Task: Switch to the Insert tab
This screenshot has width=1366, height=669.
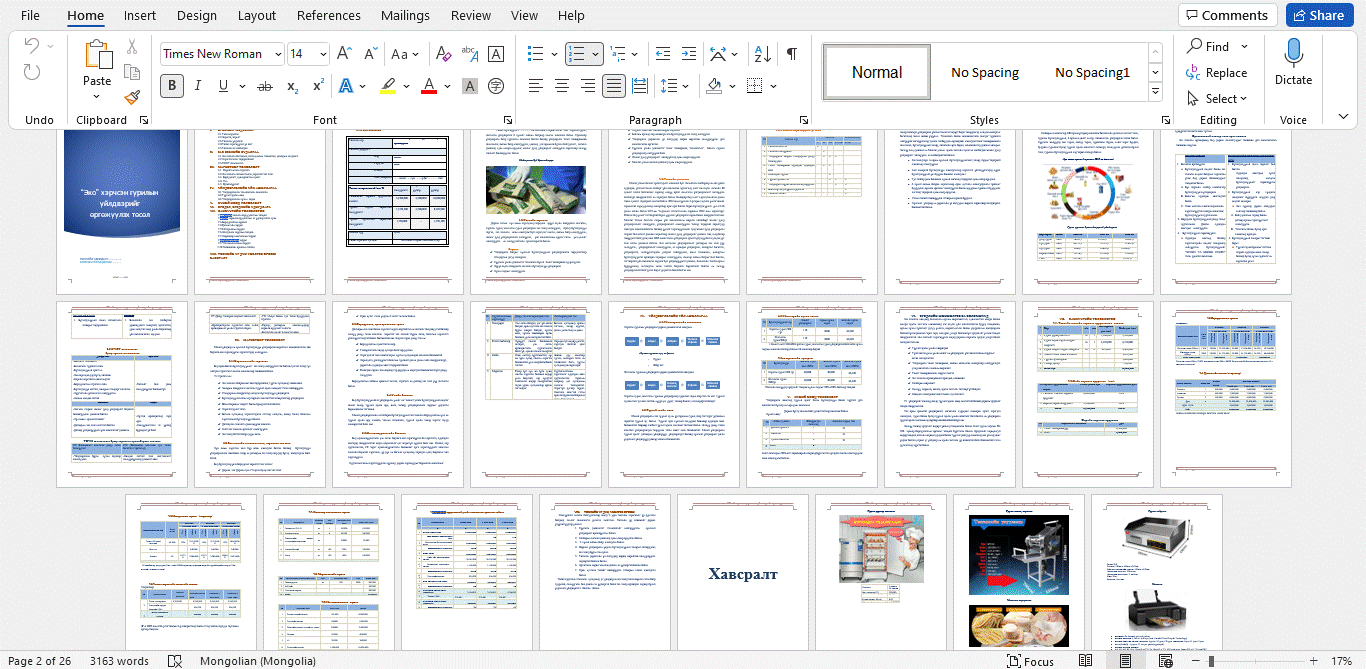Action: coord(140,15)
